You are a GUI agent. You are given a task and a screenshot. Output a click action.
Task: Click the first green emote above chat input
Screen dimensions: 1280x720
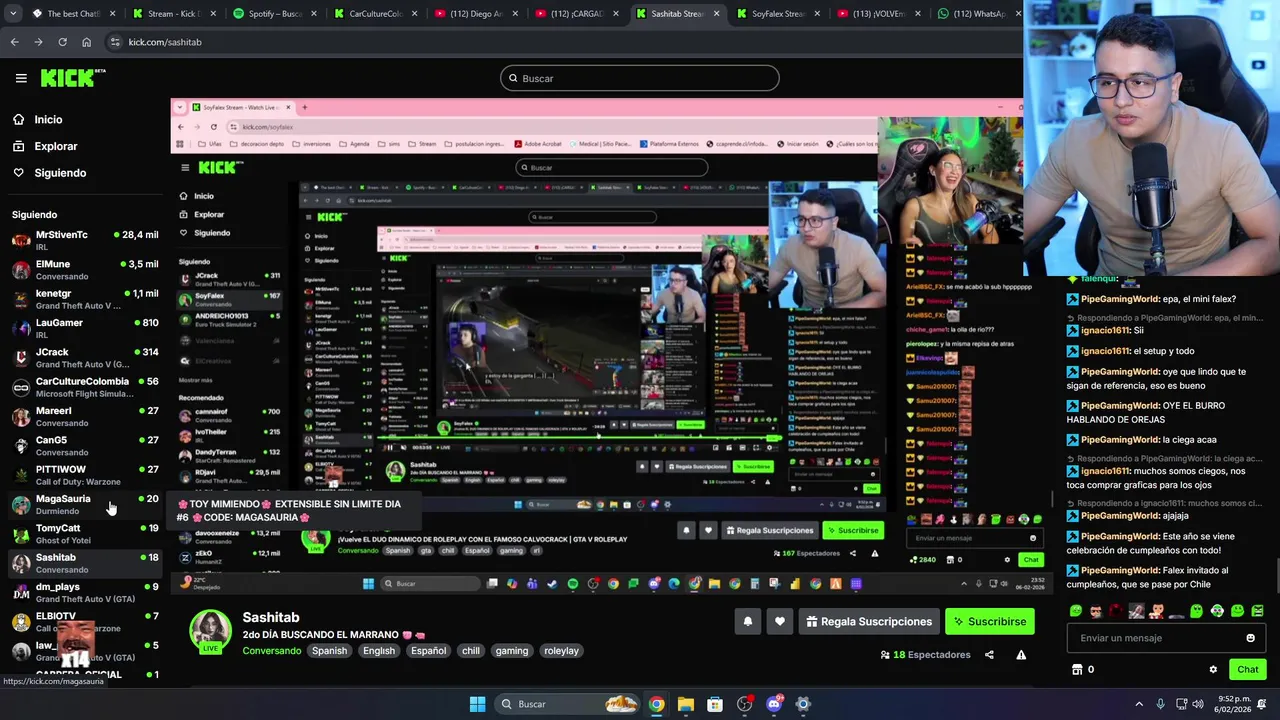point(1076,611)
